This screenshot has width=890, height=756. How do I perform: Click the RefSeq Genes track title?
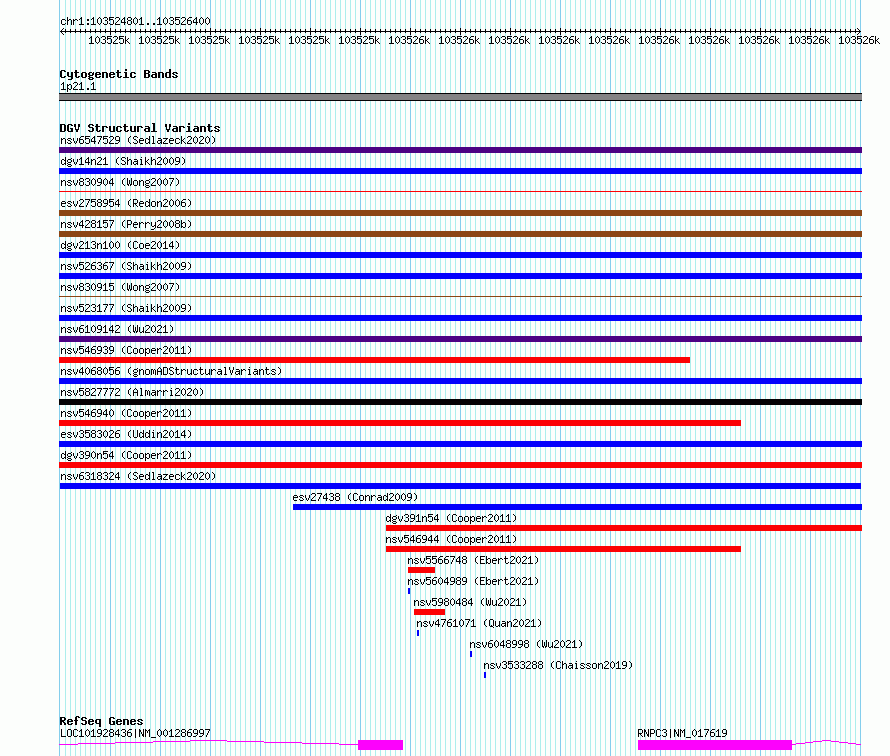101,721
